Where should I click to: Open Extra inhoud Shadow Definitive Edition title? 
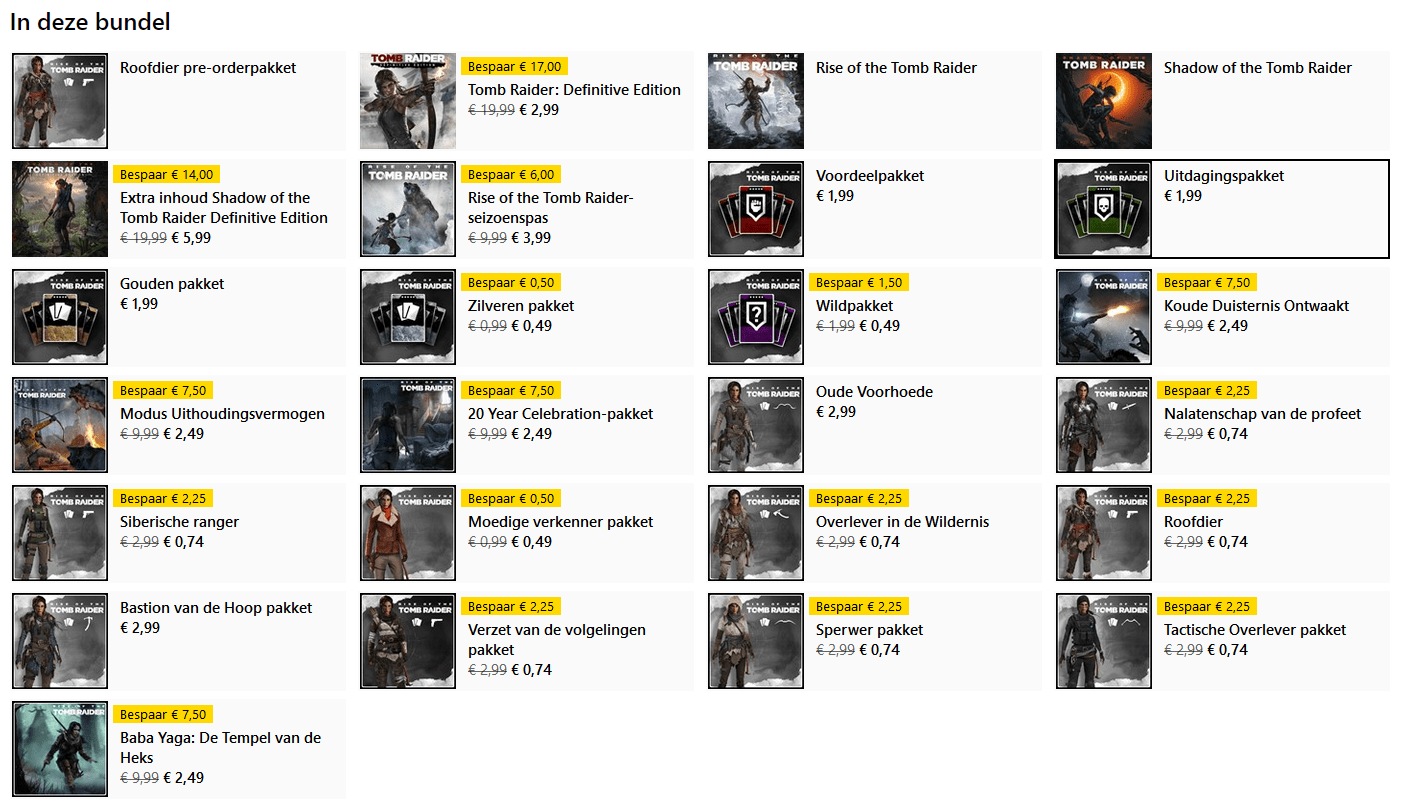tap(224, 208)
